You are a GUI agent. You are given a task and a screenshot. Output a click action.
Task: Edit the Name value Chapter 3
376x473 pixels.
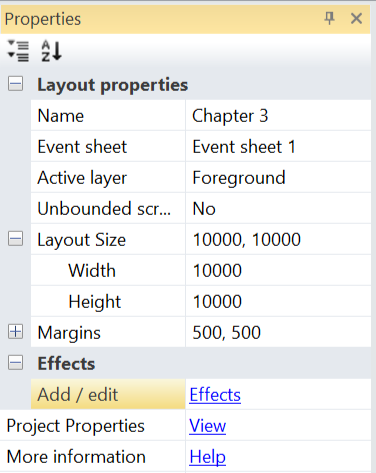pos(278,115)
